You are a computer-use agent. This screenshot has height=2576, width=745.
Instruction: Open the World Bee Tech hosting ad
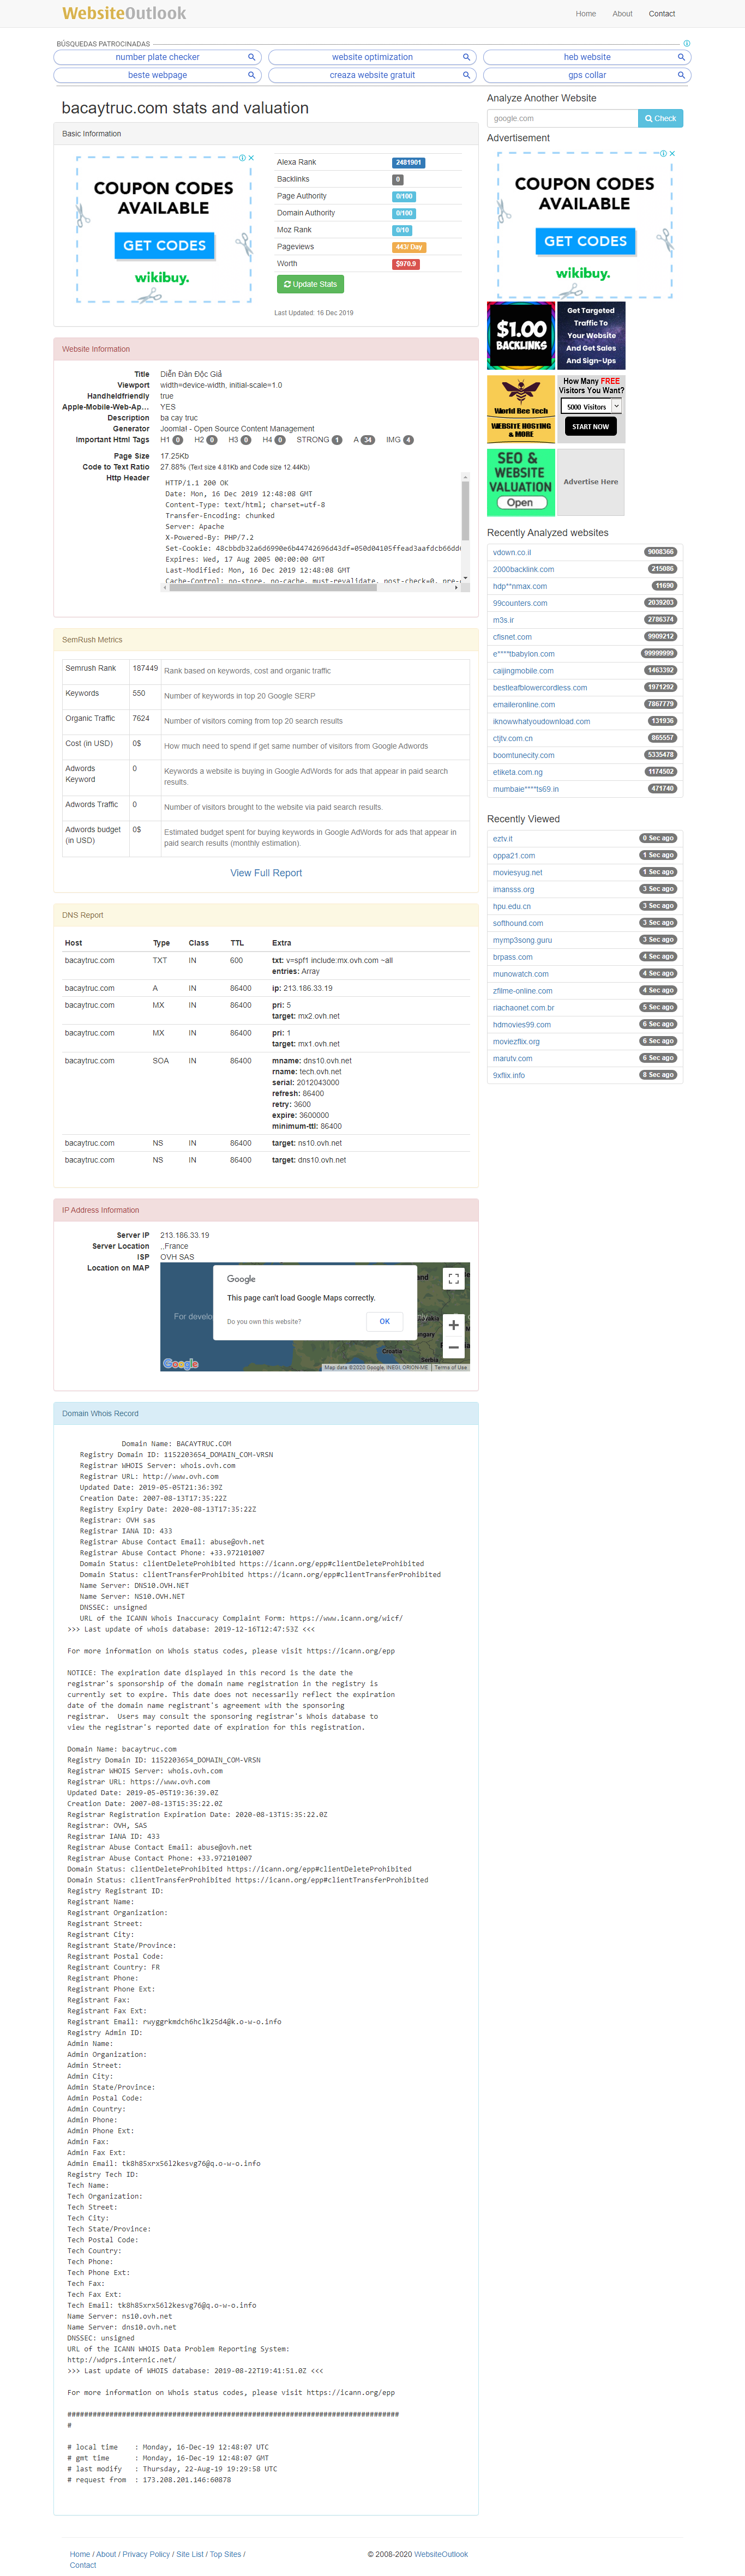[x=521, y=409]
